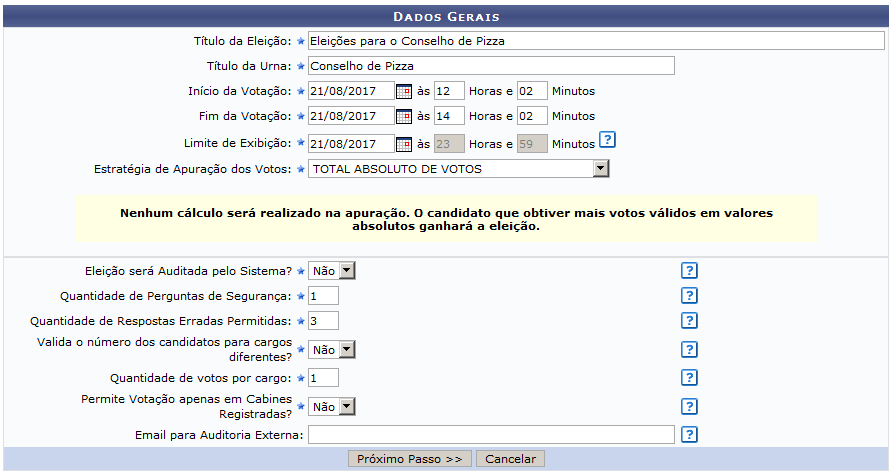Show help for Quantidade de Respostas Erradas
The image size is (894, 476).
click(x=688, y=320)
